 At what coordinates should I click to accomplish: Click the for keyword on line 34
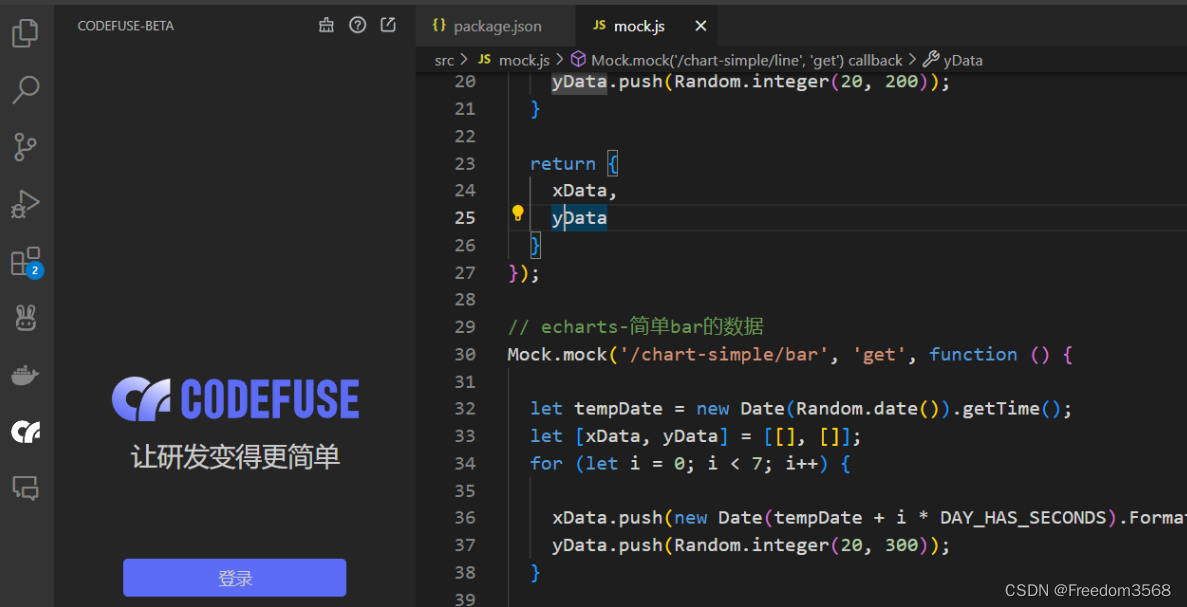[x=546, y=463]
